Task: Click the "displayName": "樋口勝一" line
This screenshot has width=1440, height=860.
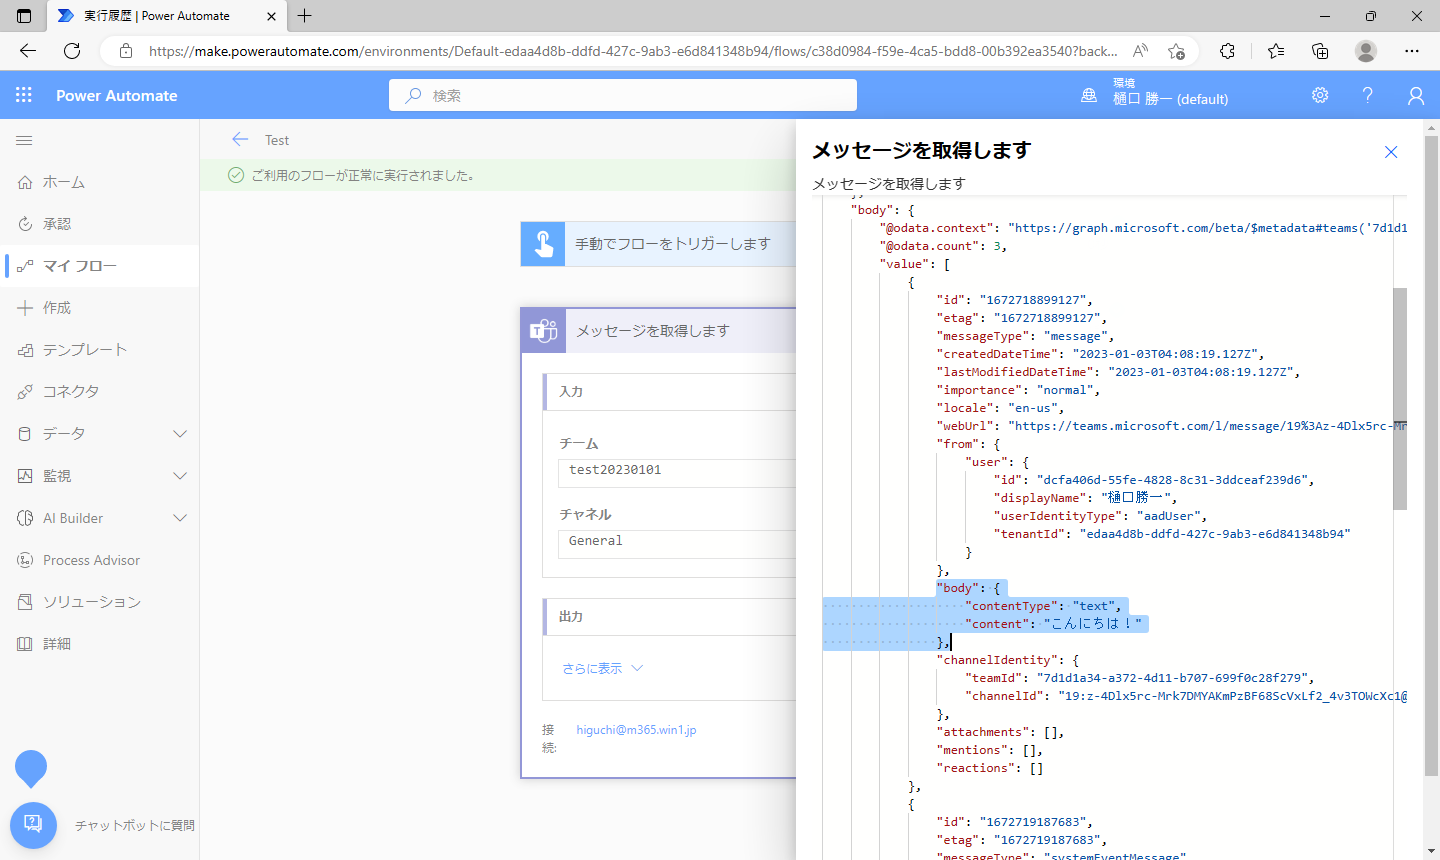Action: [1085, 498]
